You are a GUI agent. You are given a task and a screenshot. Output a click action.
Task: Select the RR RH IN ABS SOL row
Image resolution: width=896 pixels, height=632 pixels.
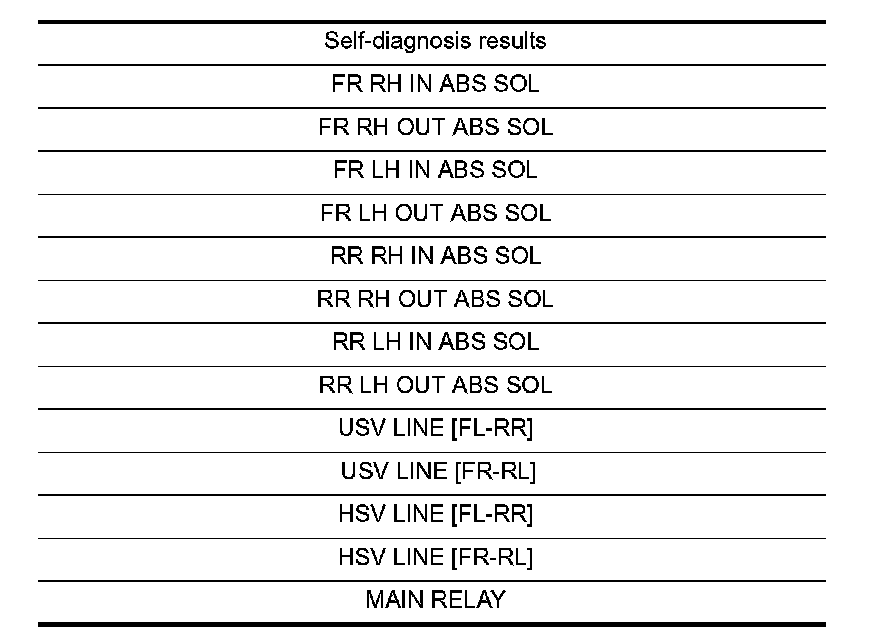click(435, 256)
